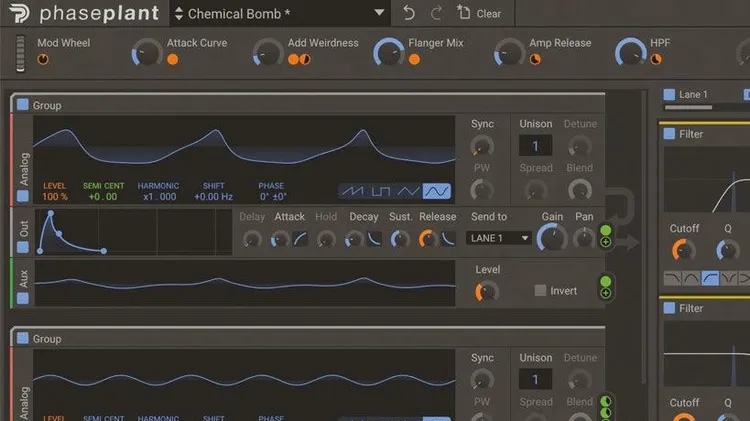Click the first Analog PW knob
The height and width of the screenshot is (421, 750).
[482, 190]
